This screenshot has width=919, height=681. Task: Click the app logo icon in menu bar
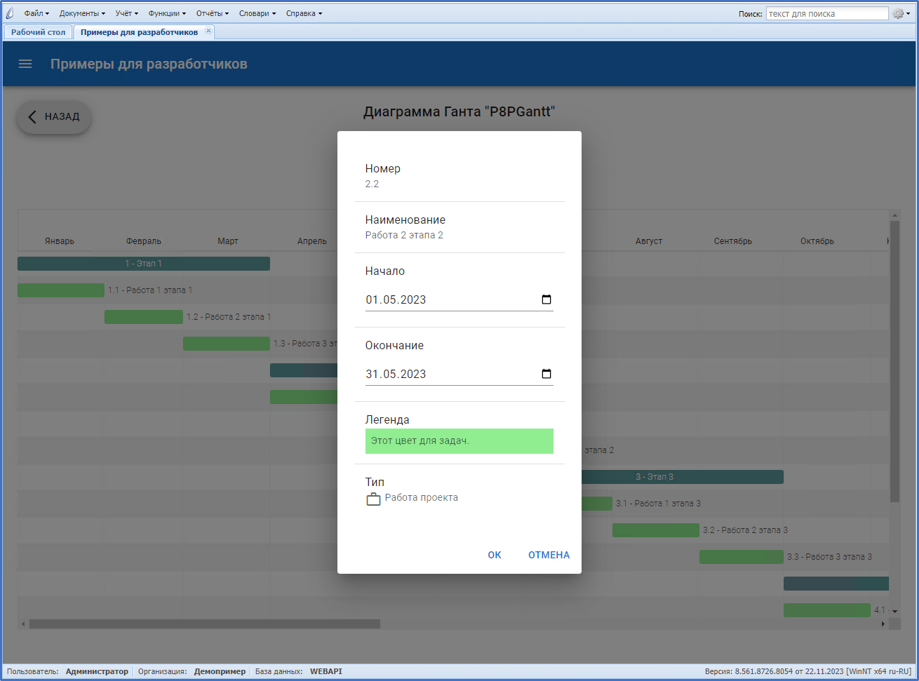point(10,14)
